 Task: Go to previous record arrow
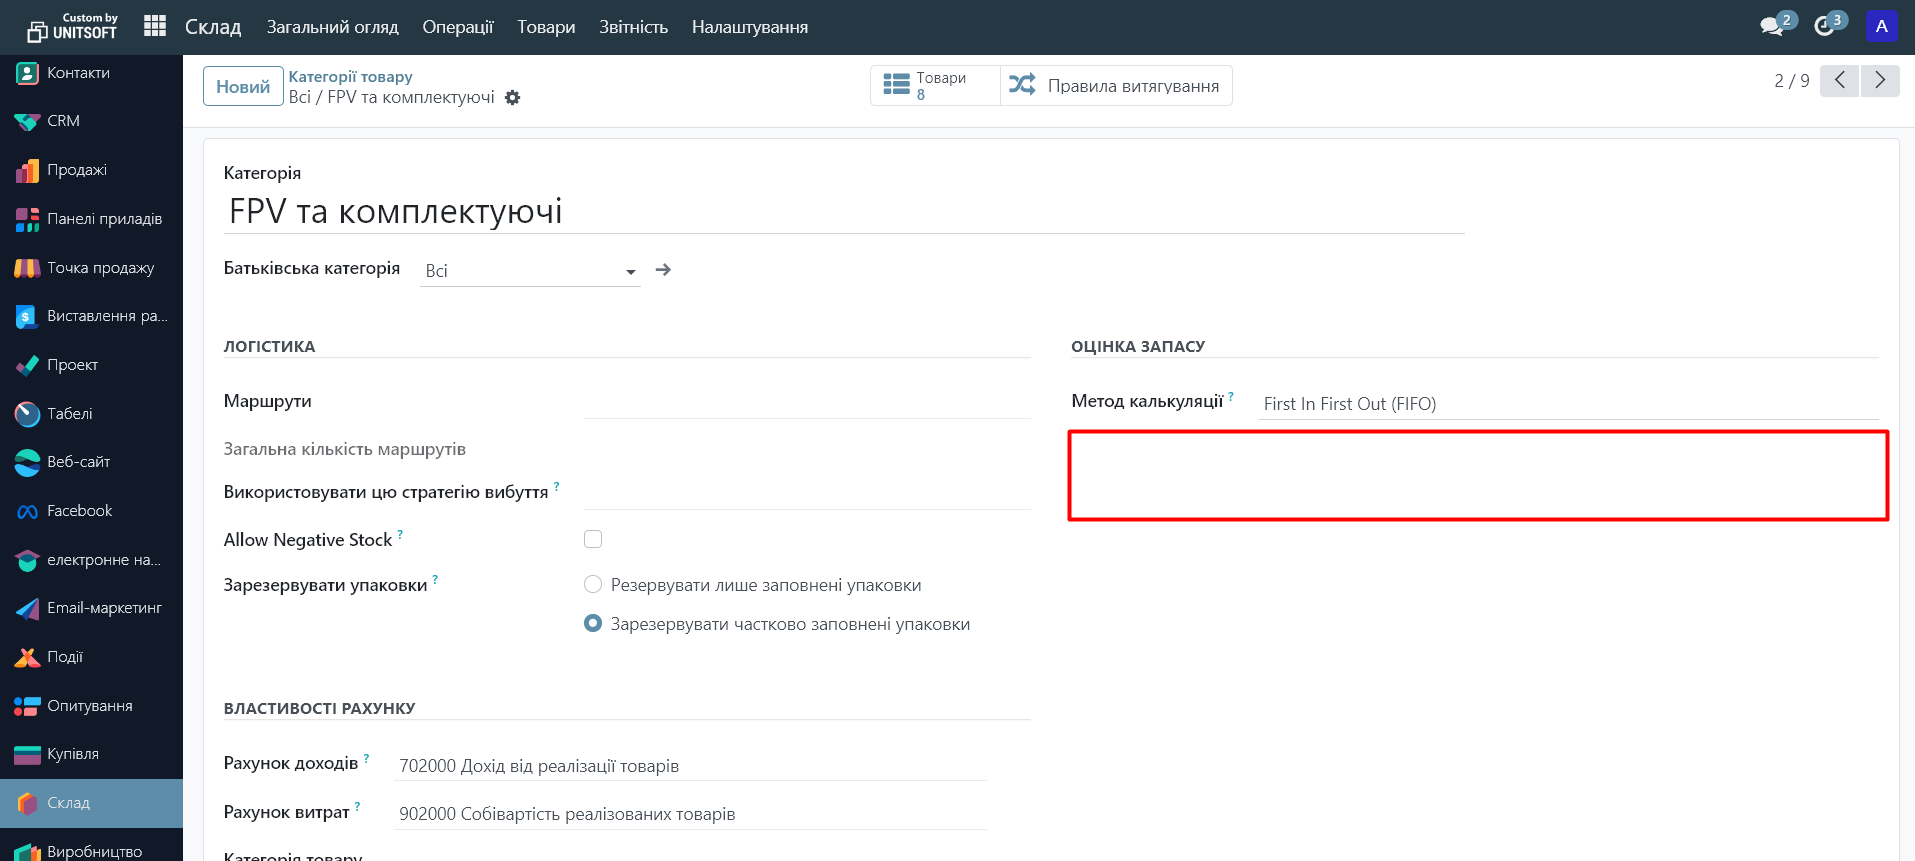click(x=1839, y=80)
